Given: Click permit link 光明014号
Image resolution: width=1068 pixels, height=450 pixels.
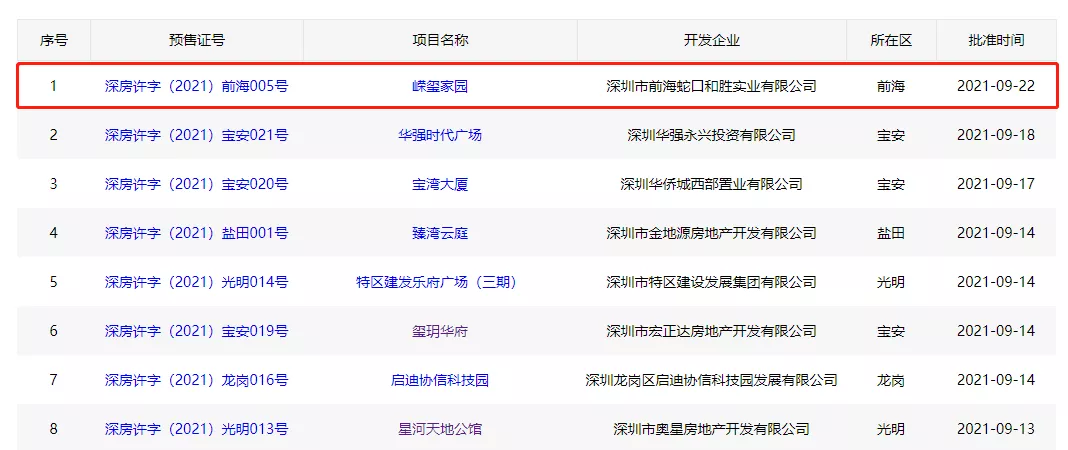Looking at the screenshot, I should coord(196,282).
